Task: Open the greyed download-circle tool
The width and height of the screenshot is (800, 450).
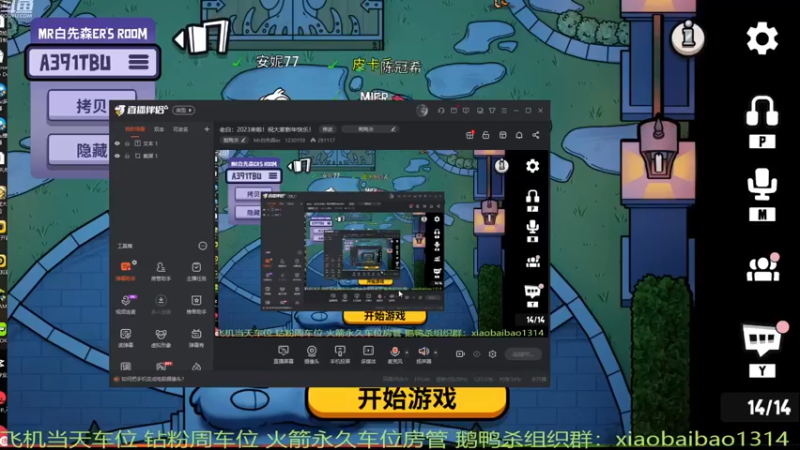Action: point(161,304)
